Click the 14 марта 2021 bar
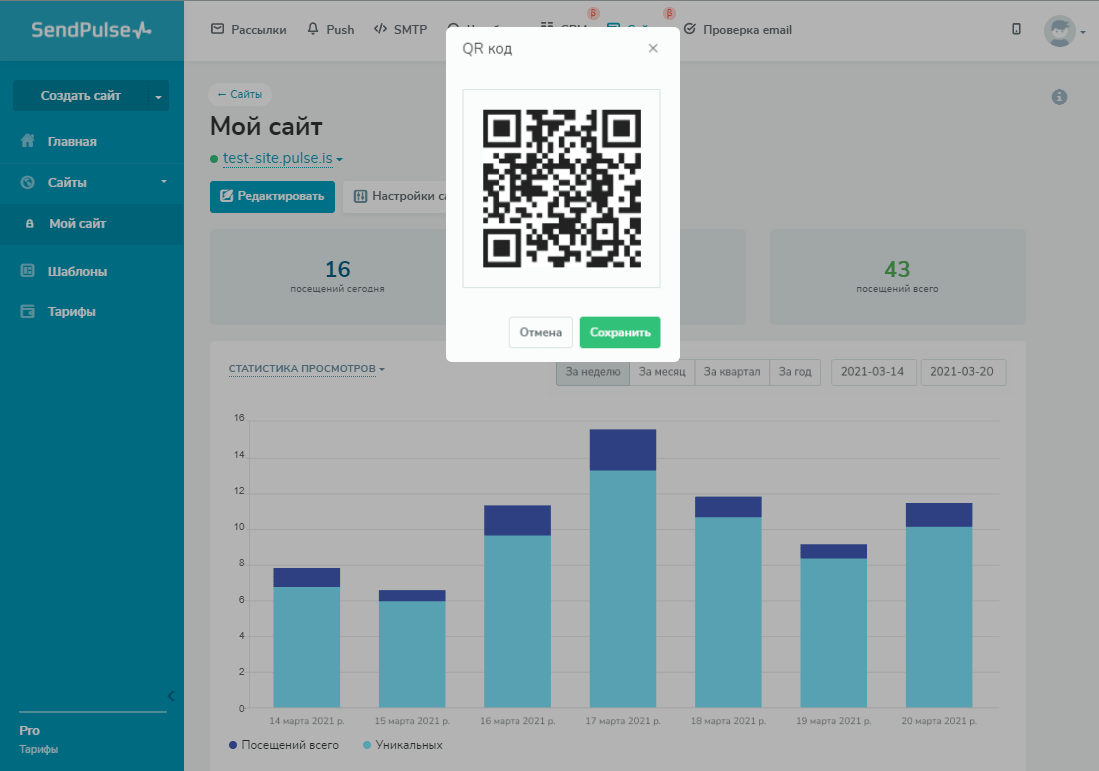The height and width of the screenshot is (771, 1099). click(x=306, y=638)
